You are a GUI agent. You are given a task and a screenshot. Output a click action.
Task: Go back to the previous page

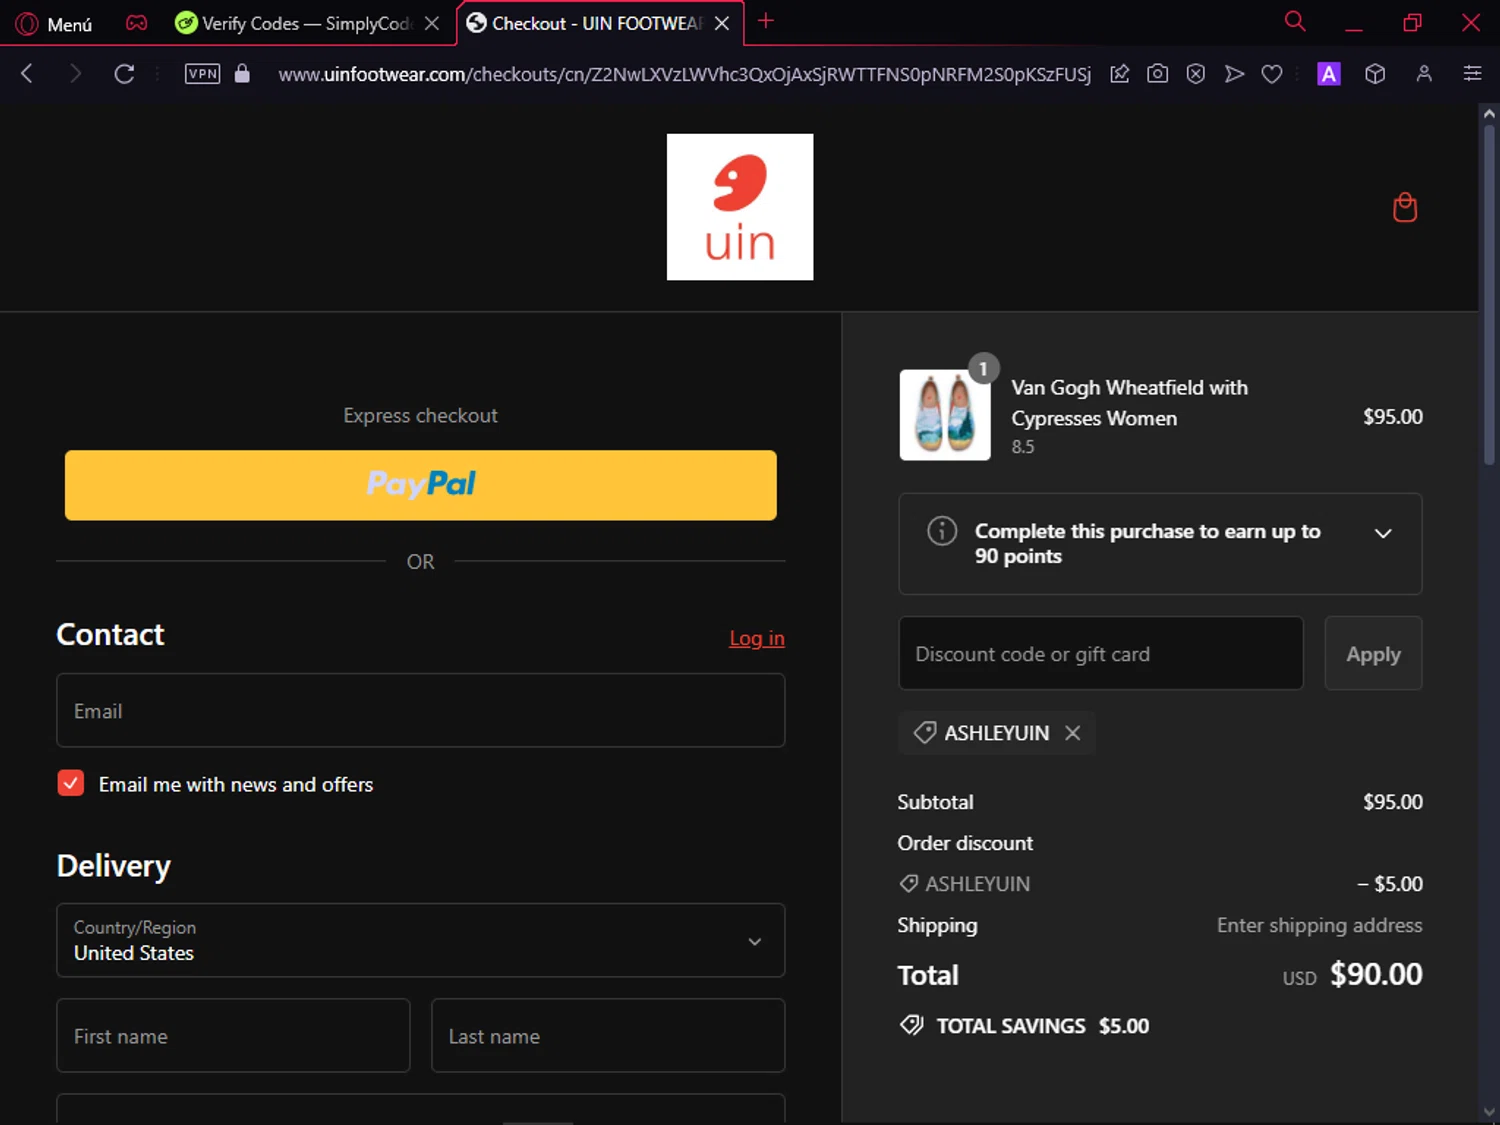tap(27, 73)
